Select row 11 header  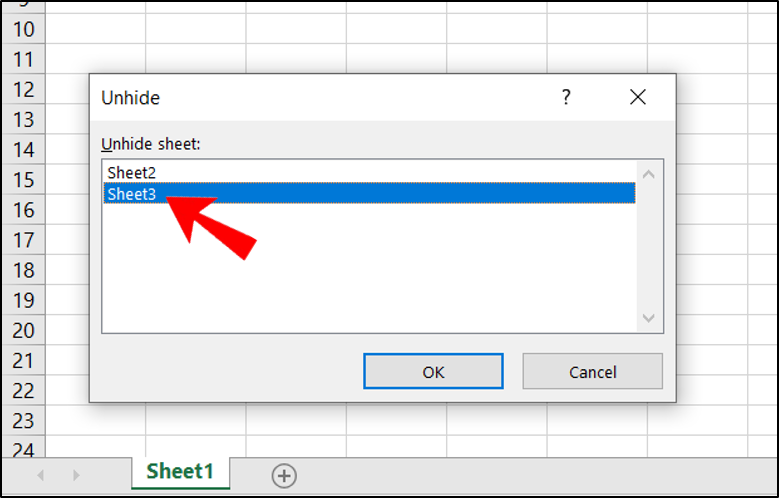[x=22, y=59]
